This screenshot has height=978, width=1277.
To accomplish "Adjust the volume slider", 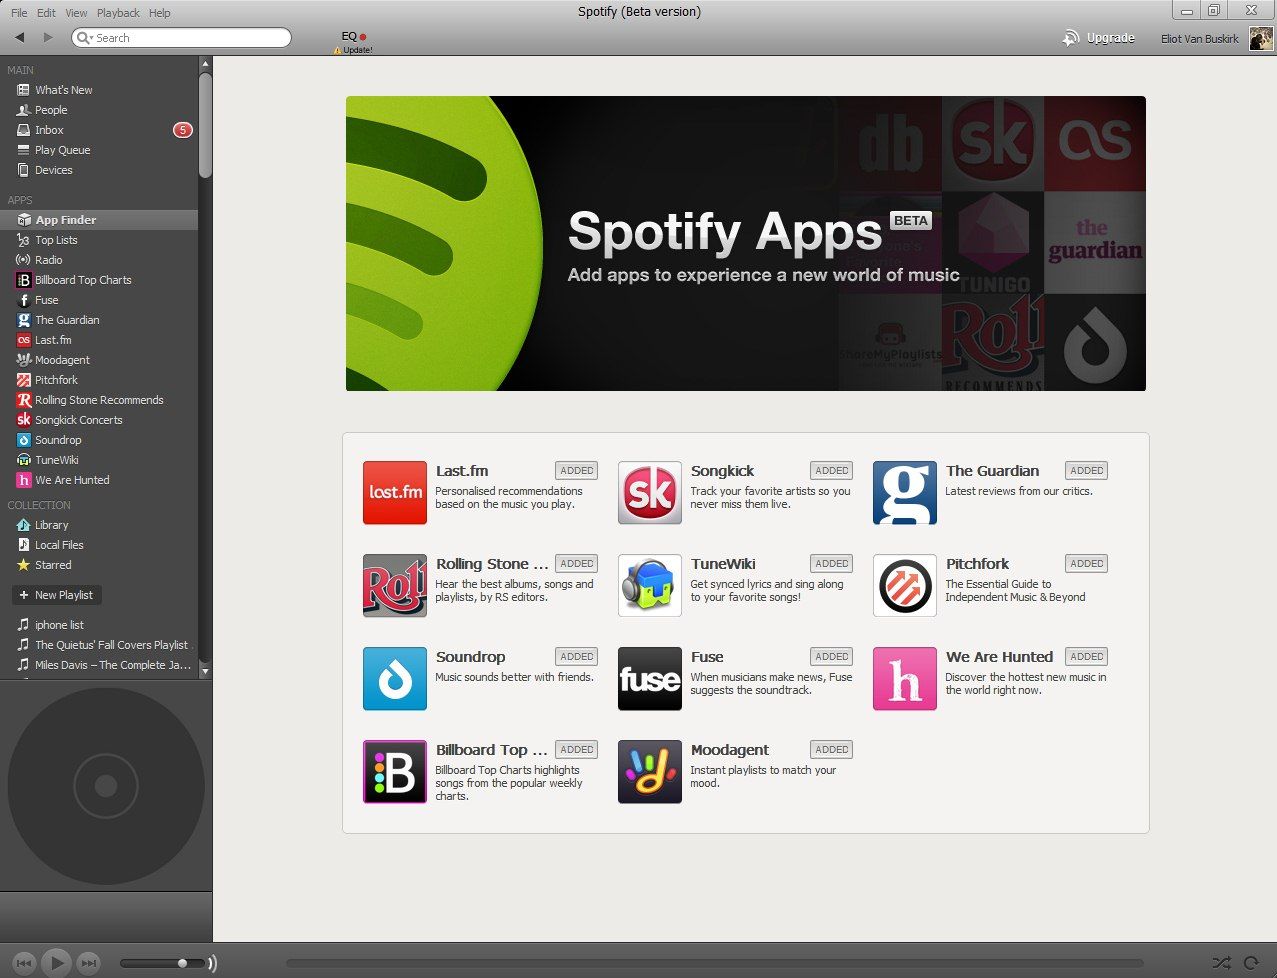I will click(162, 963).
